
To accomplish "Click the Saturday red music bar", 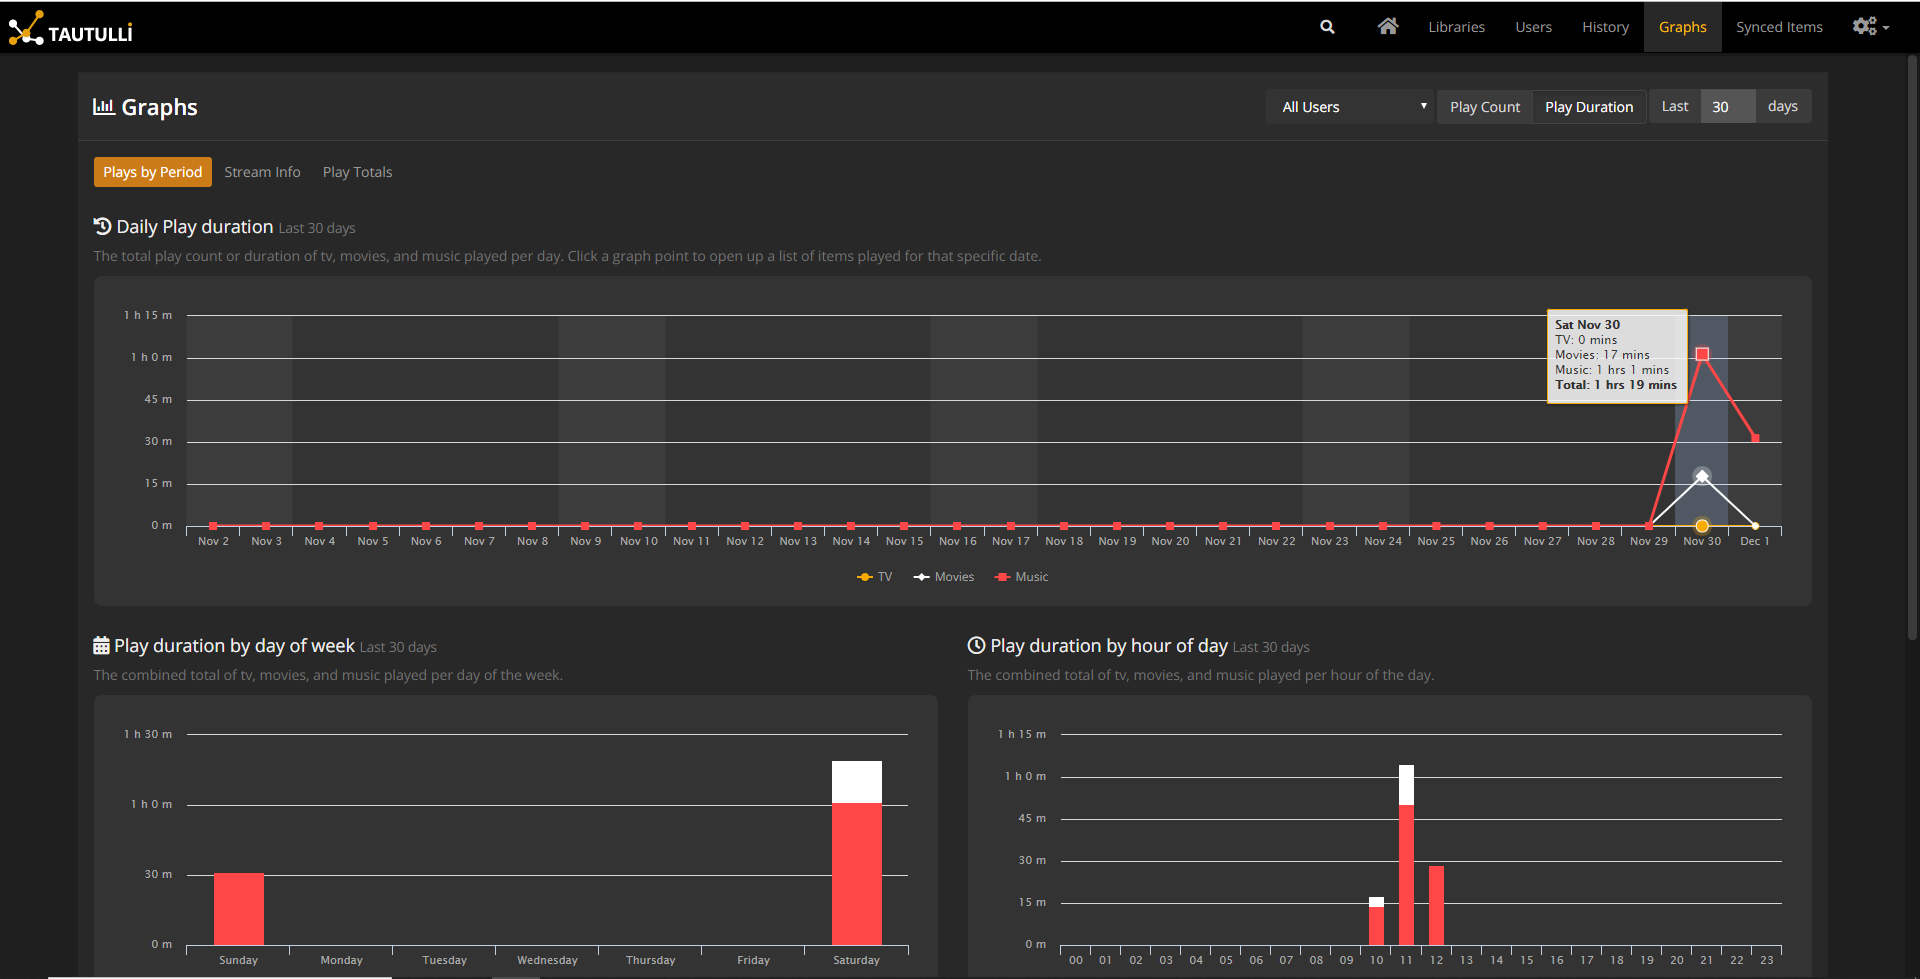I will pyautogui.click(x=857, y=874).
